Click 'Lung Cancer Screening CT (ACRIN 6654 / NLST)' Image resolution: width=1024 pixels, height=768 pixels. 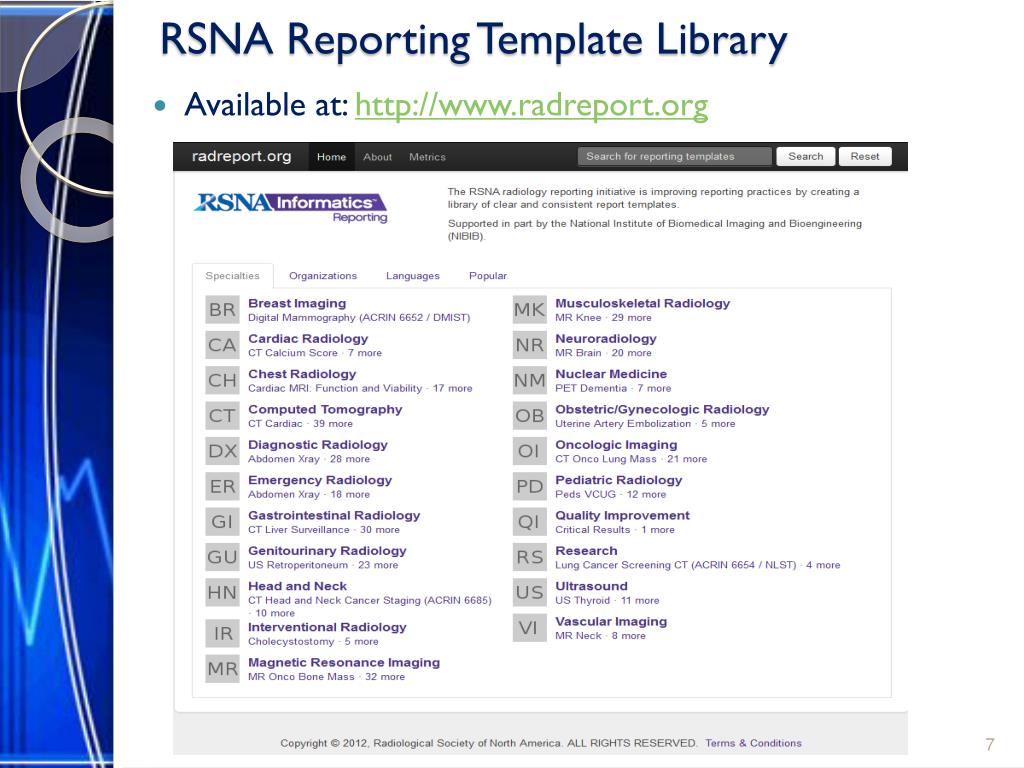(676, 565)
